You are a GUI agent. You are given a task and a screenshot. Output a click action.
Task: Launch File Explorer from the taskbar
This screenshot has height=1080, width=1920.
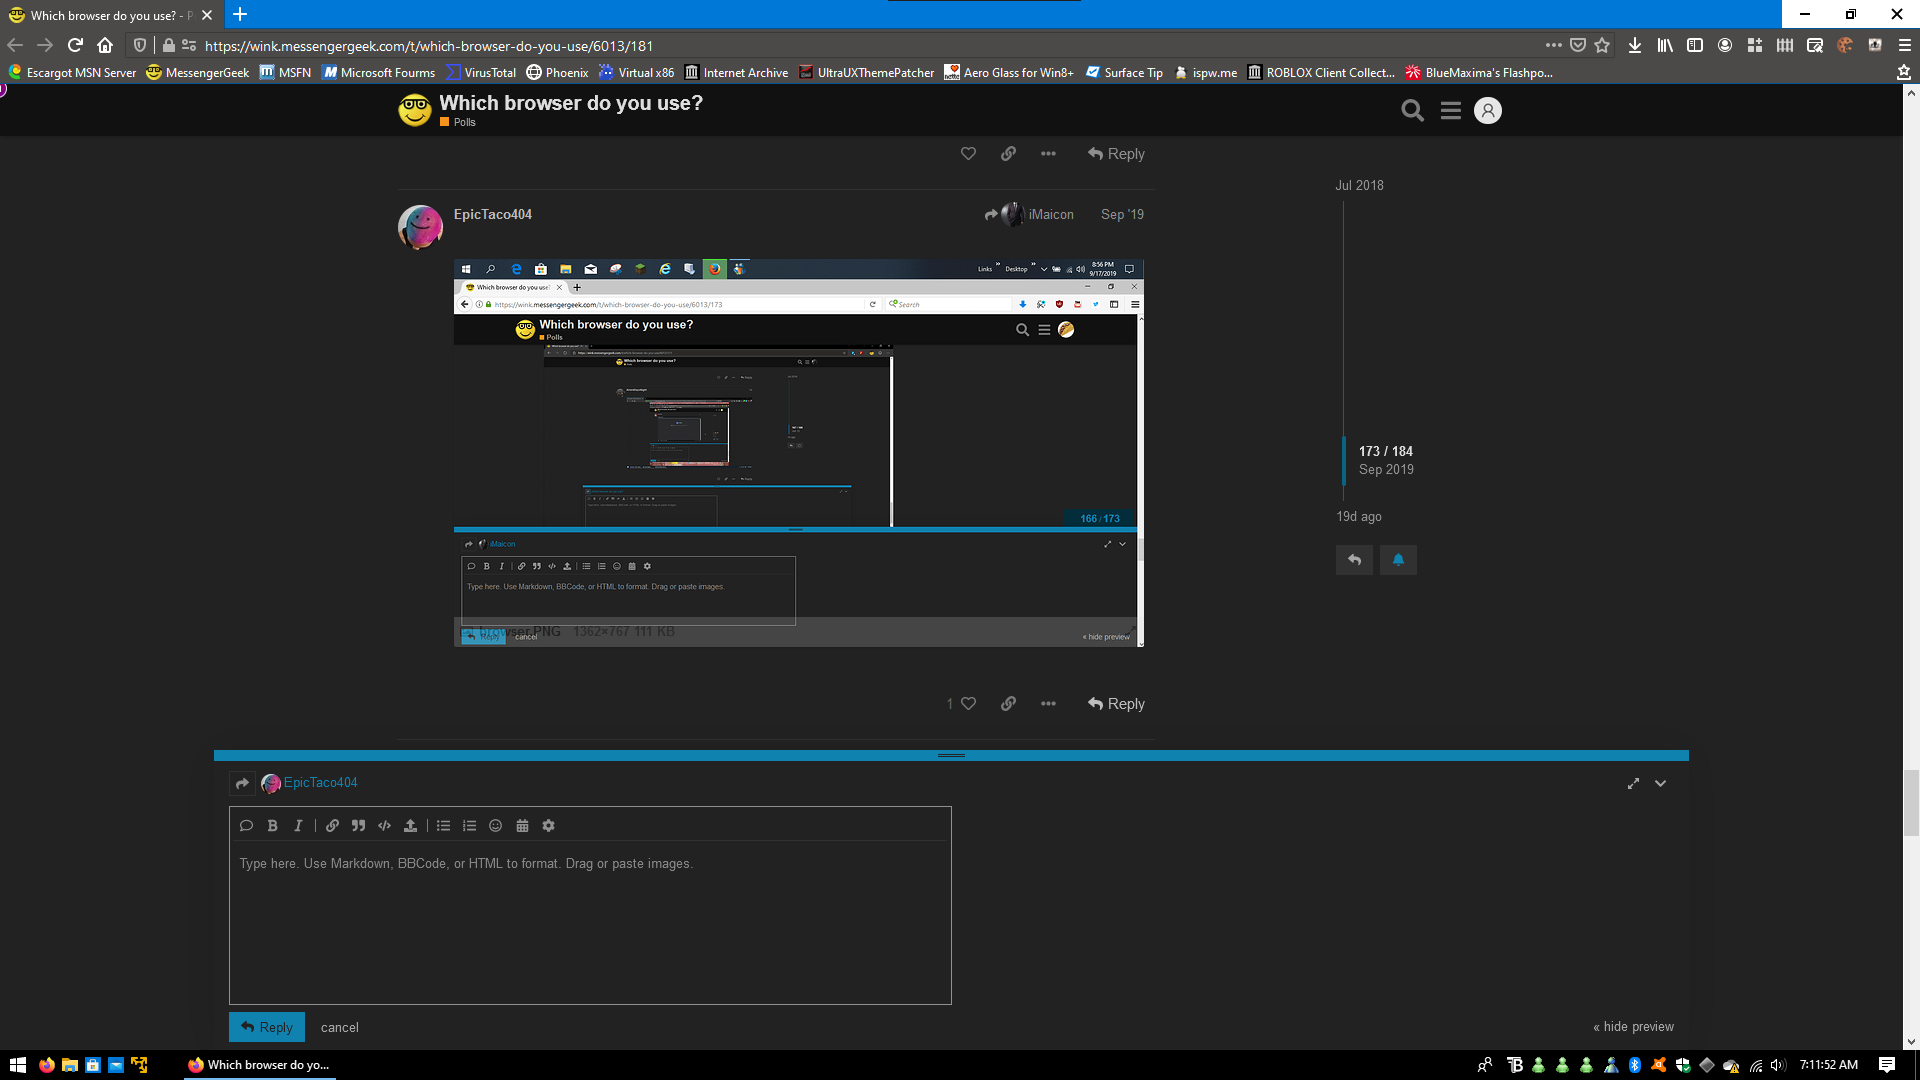tap(69, 1065)
